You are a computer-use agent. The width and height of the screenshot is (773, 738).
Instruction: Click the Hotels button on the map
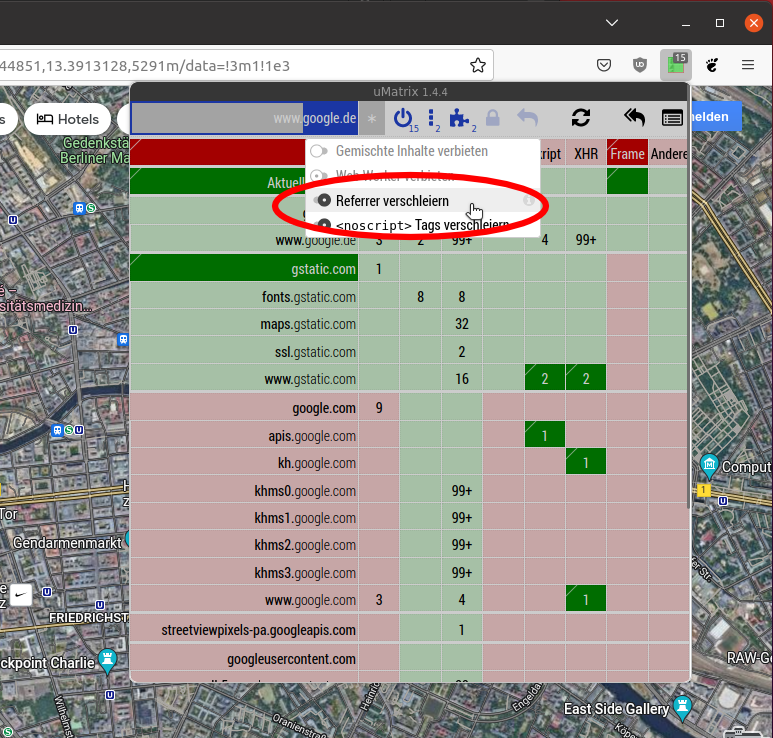coord(68,119)
